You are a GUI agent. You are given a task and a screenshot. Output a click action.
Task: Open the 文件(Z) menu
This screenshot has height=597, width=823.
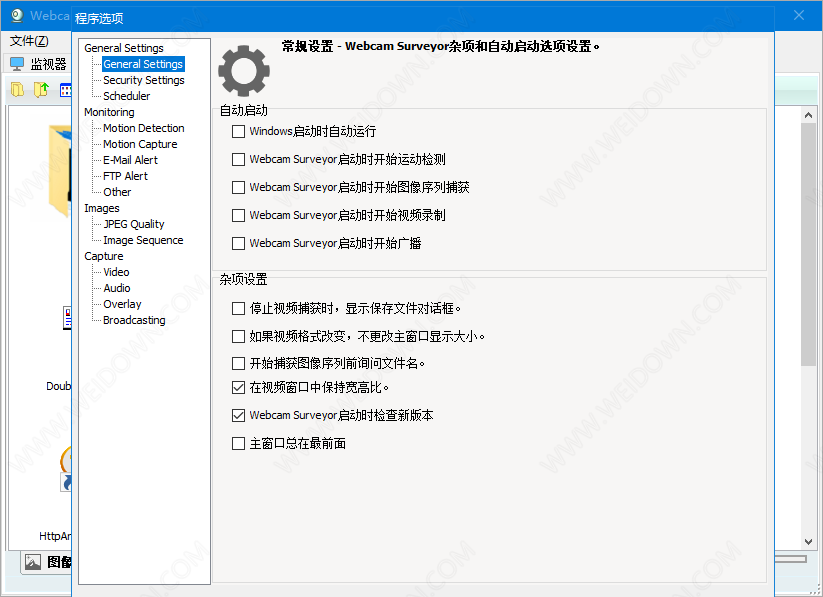coord(29,41)
